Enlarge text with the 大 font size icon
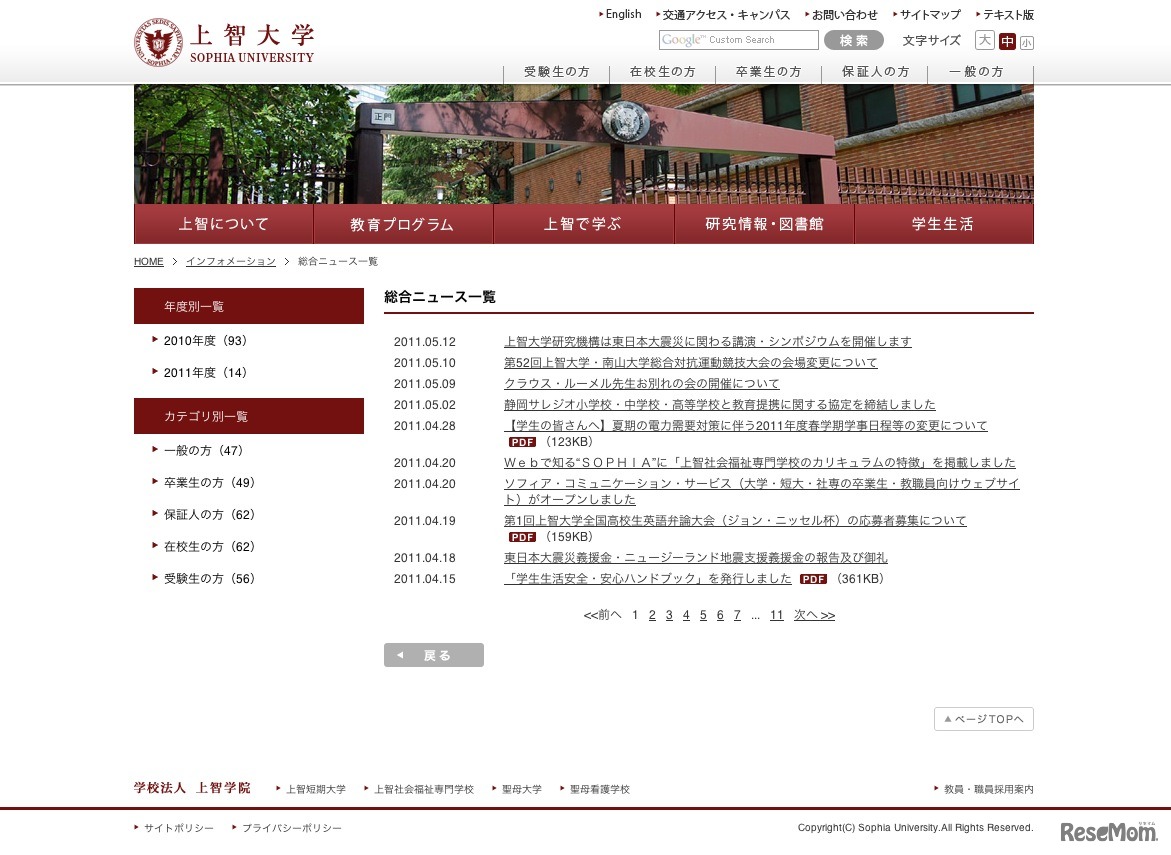The image size is (1171, 855). (984, 41)
